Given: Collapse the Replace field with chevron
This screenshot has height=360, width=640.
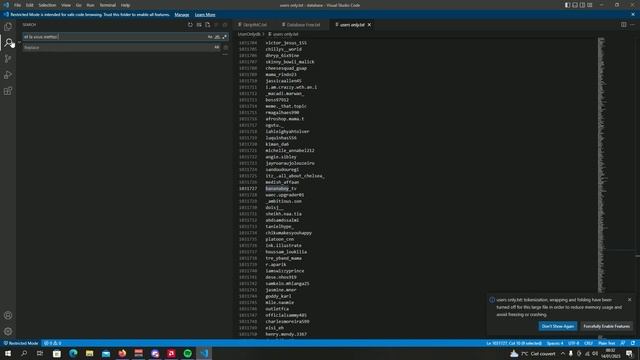Looking at the screenshot, I should click(x=19, y=42).
